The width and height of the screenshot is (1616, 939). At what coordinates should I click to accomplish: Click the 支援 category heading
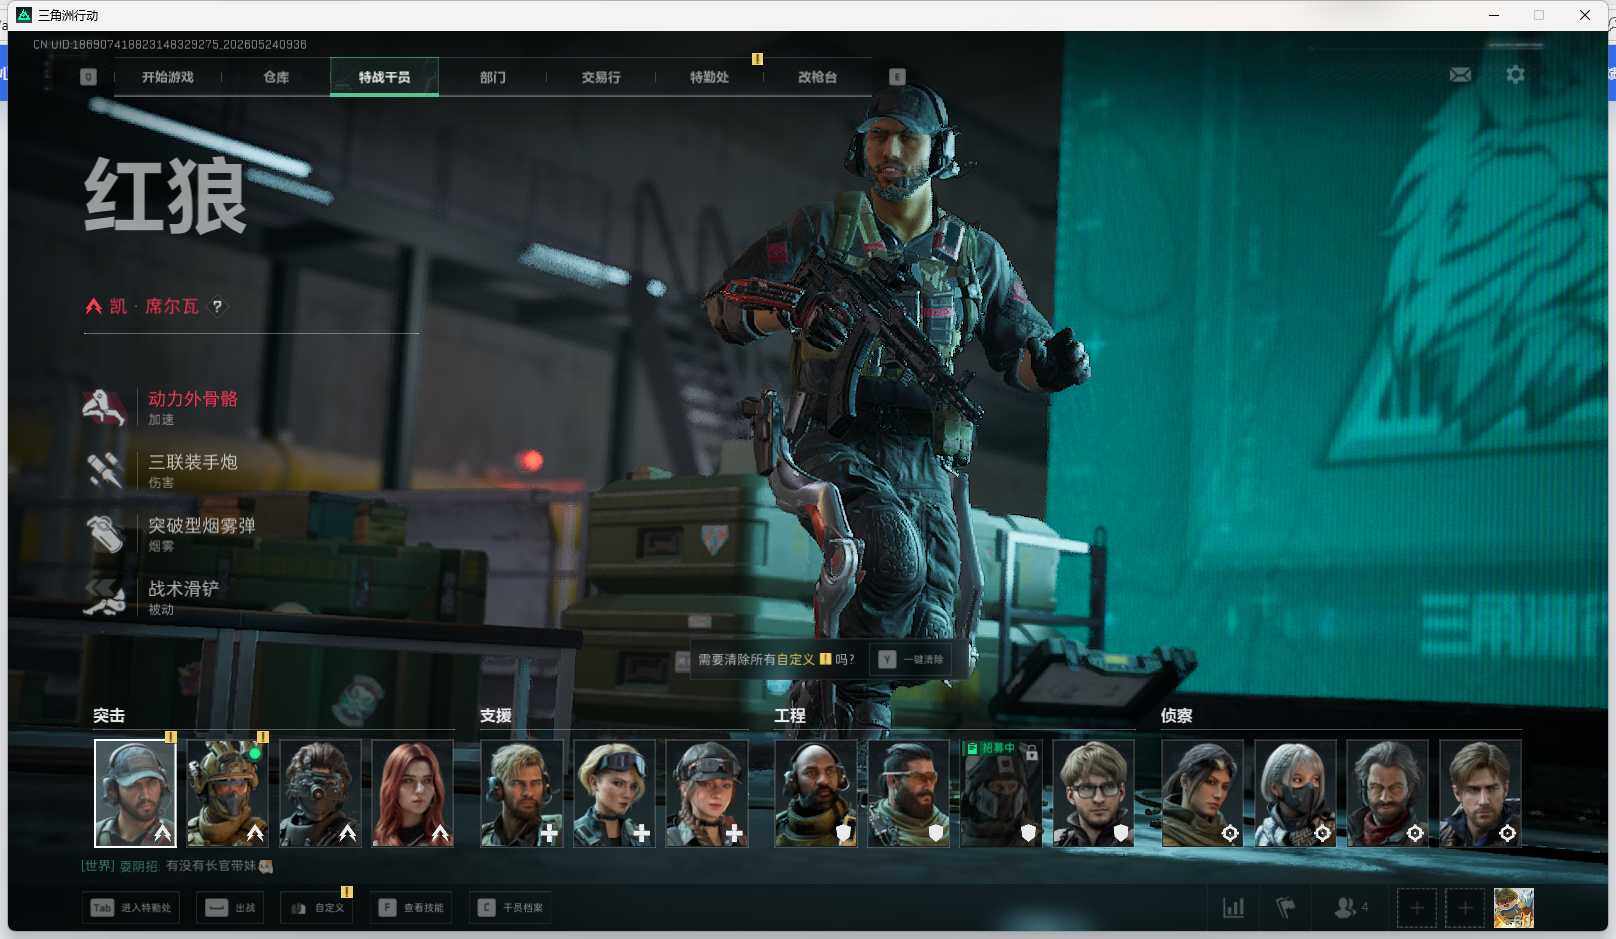(496, 716)
